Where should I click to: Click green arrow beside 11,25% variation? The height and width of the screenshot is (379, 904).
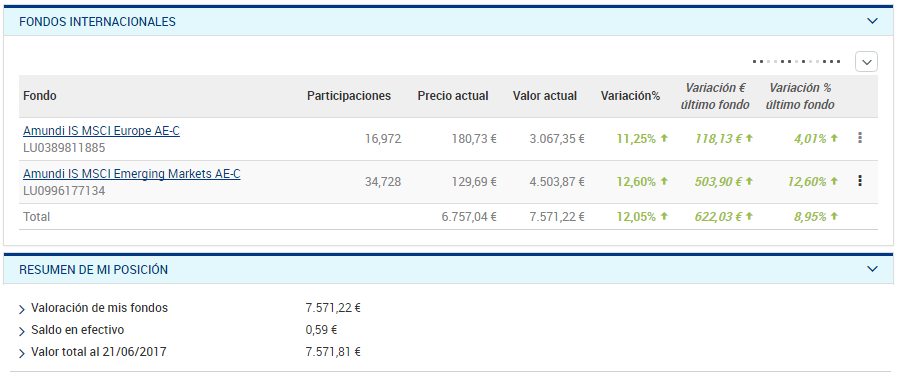pyautogui.click(x=664, y=138)
